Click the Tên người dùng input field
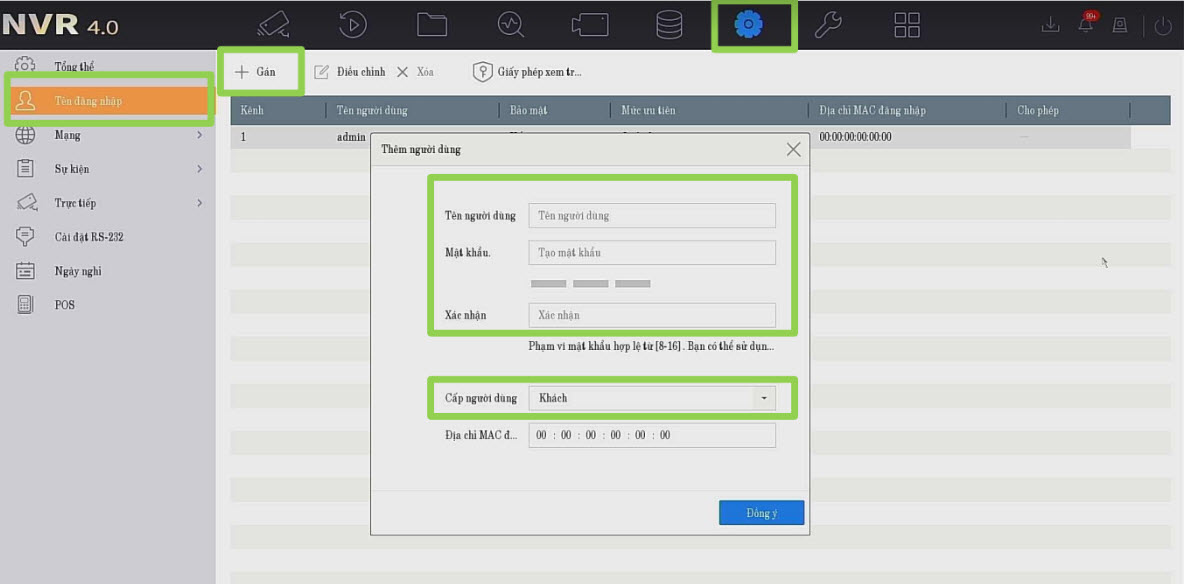This screenshot has width=1184, height=584. (x=651, y=216)
